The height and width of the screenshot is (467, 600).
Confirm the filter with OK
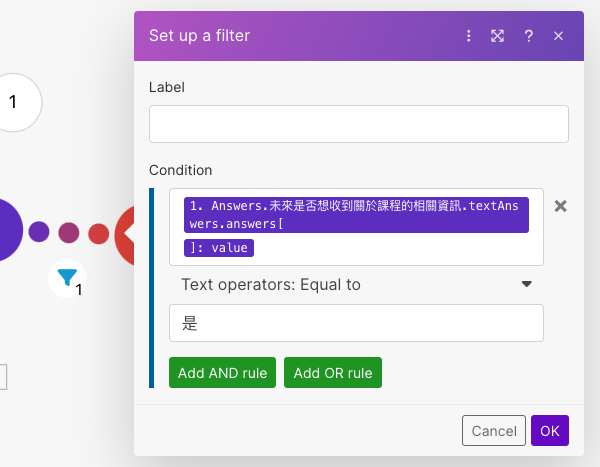pyautogui.click(x=550, y=431)
